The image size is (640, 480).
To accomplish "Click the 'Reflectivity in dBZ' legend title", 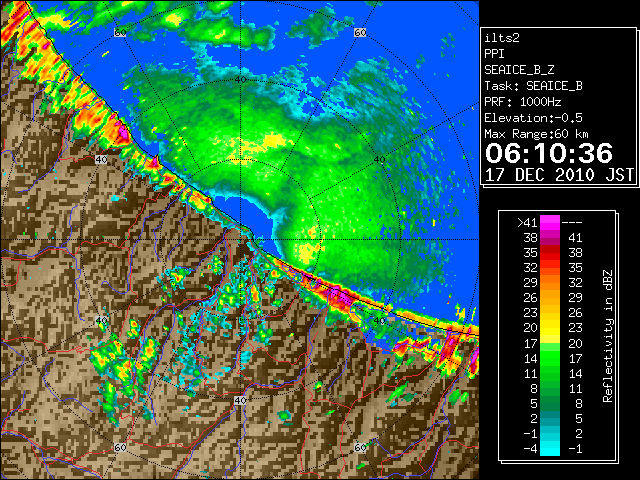I will [608, 336].
